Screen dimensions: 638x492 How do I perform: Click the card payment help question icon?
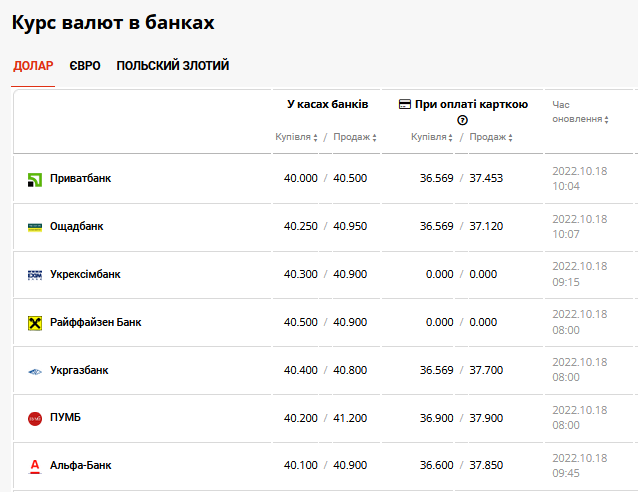pyautogui.click(x=462, y=120)
